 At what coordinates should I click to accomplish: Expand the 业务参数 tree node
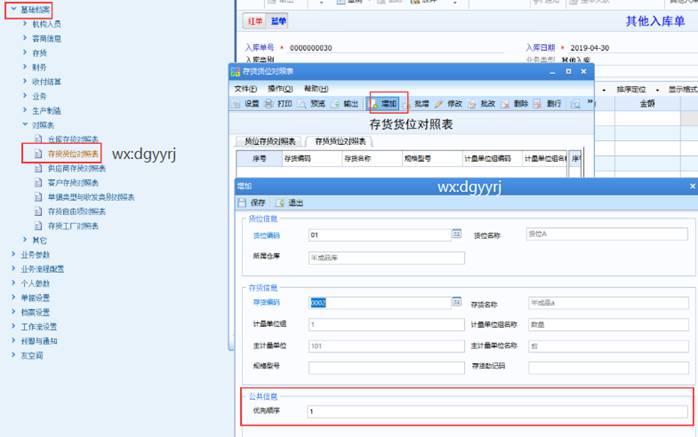[12, 254]
